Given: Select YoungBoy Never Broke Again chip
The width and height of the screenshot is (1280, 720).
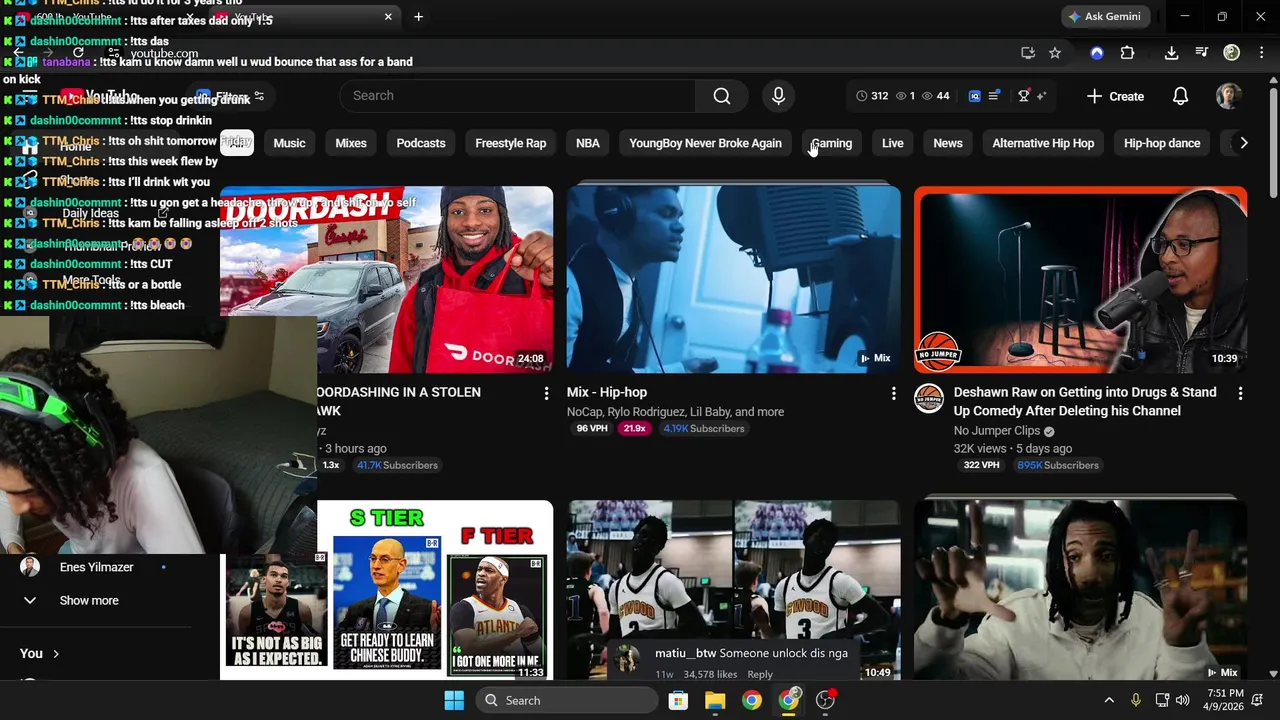Looking at the screenshot, I should [705, 143].
